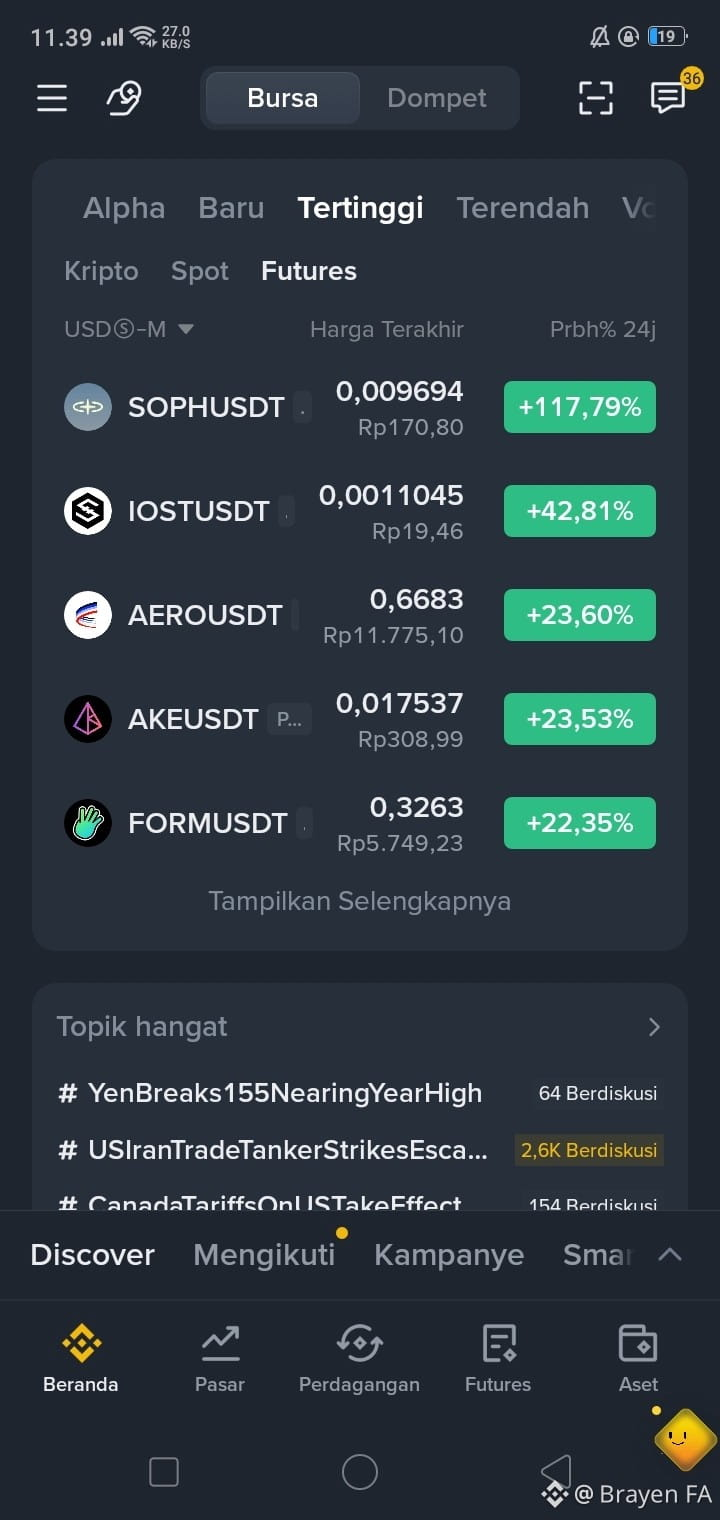Tap the customer support headset icon

[x=124, y=98]
